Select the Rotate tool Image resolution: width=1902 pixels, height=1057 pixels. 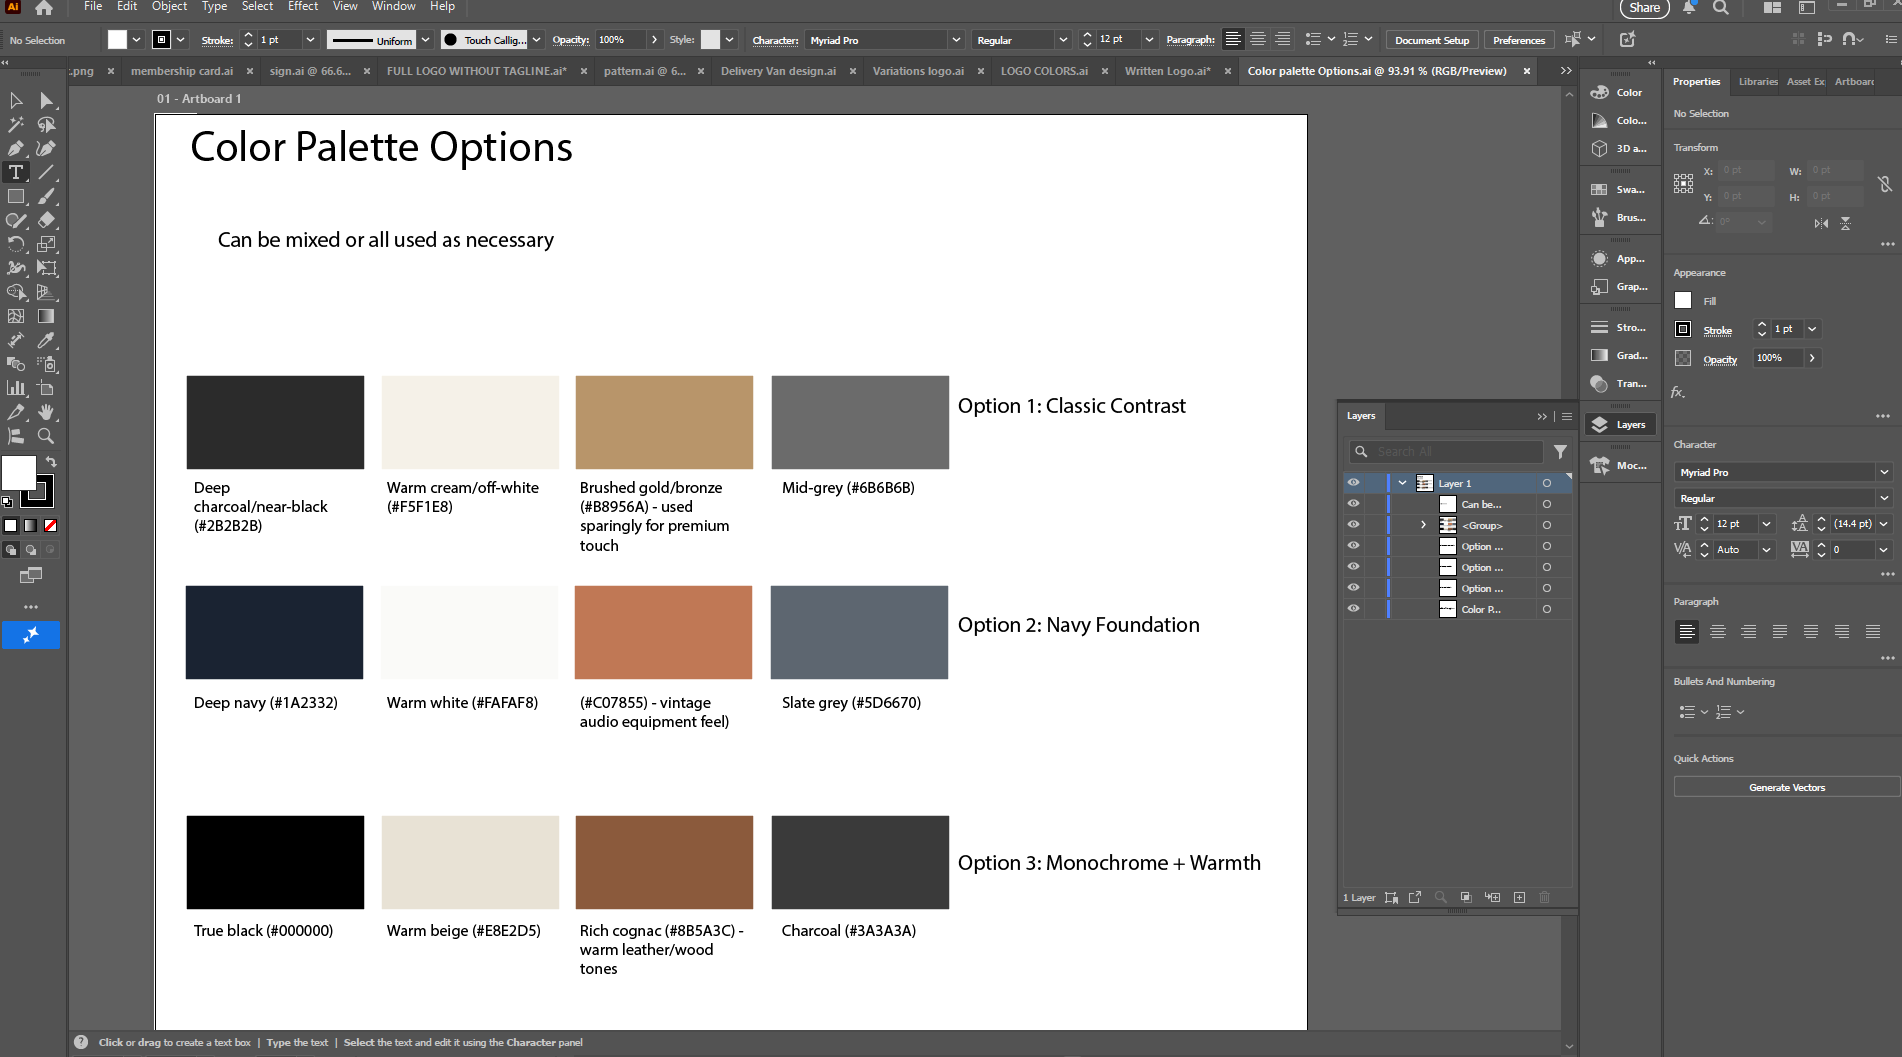(x=16, y=244)
